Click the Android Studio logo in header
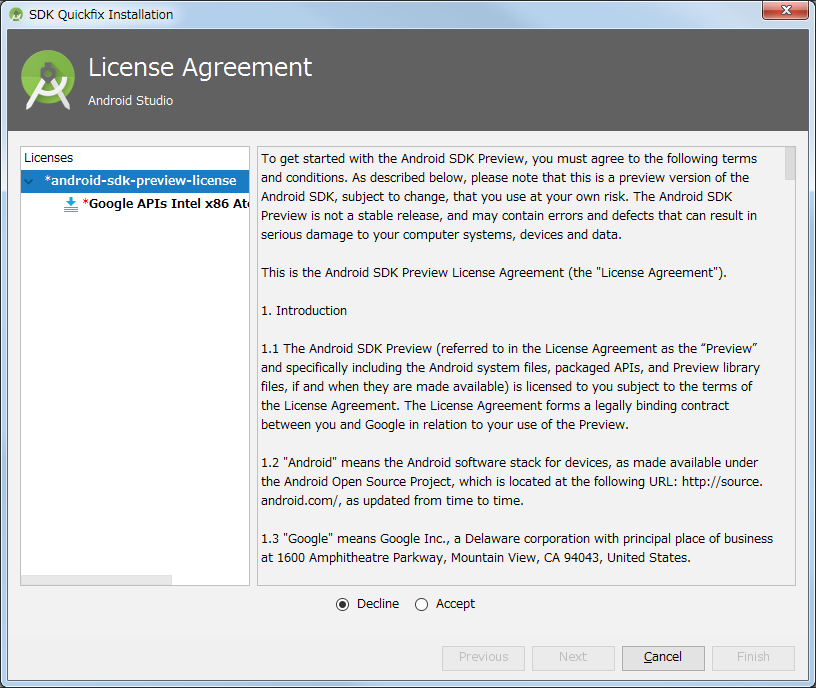The width and height of the screenshot is (816, 688). 48,80
